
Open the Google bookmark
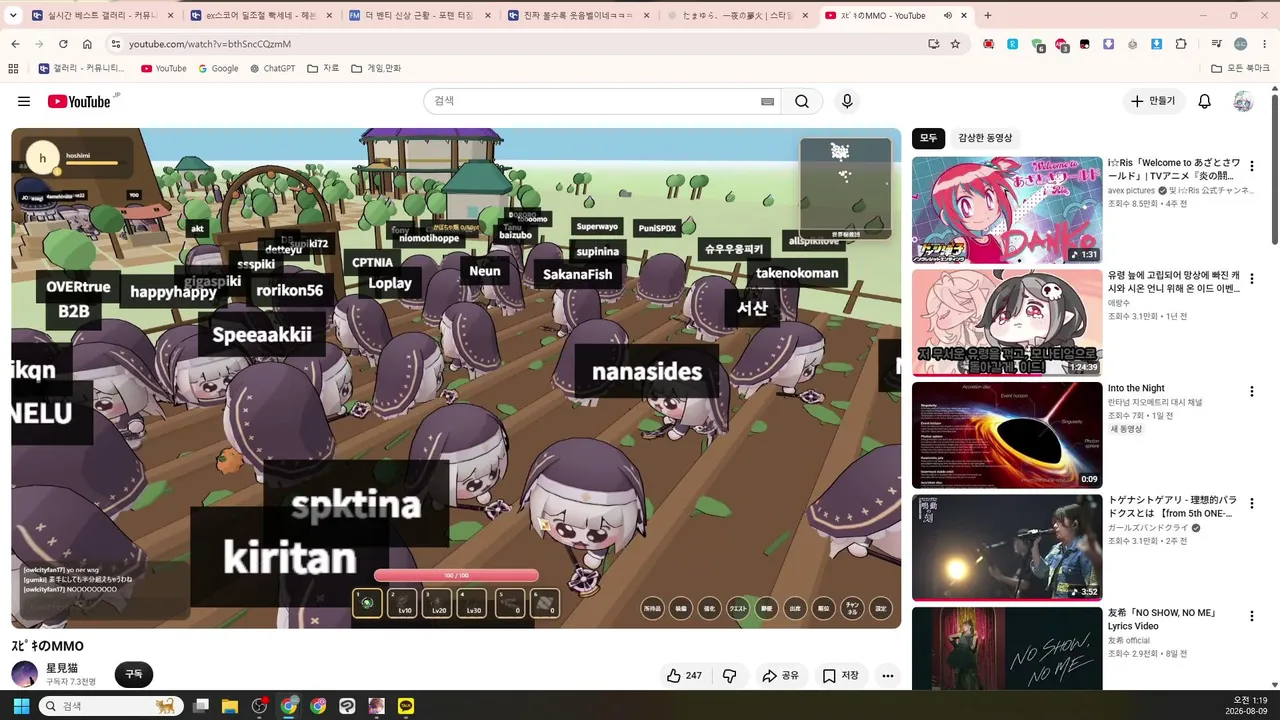tap(218, 68)
